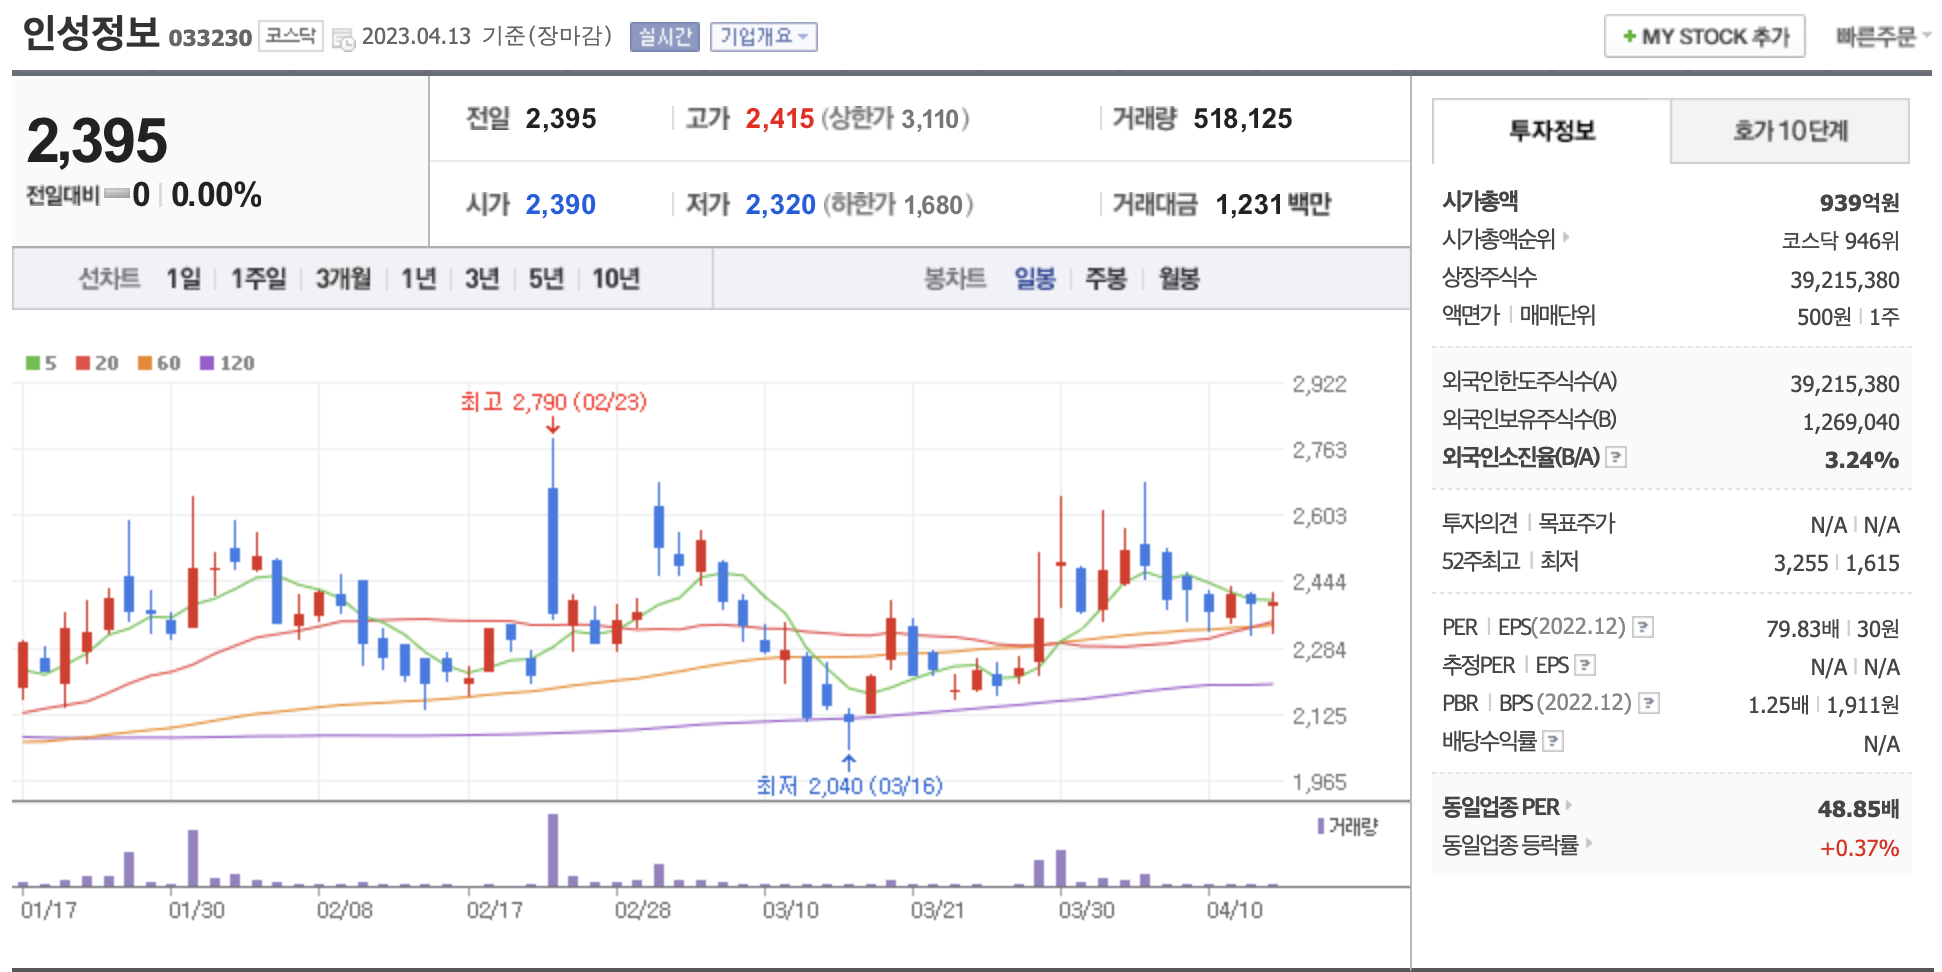Click help icon next to 외국인소진율(B/A)
Viewport: 1942px width, 972px height.
pyautogui.click(x=1616, y=458)
